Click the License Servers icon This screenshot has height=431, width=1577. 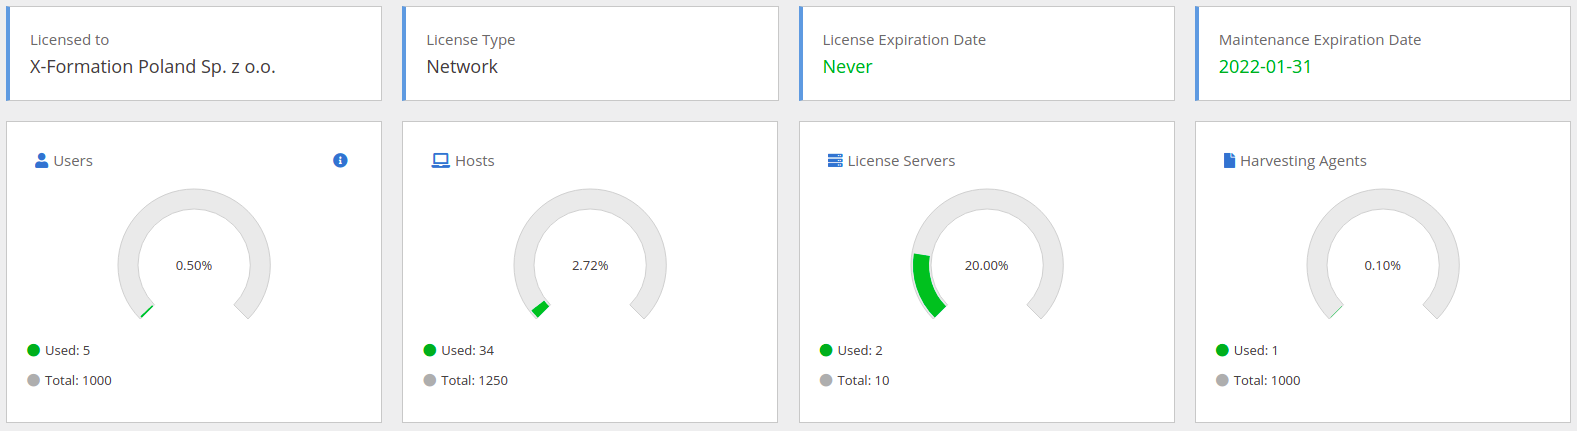coord(835,160)
